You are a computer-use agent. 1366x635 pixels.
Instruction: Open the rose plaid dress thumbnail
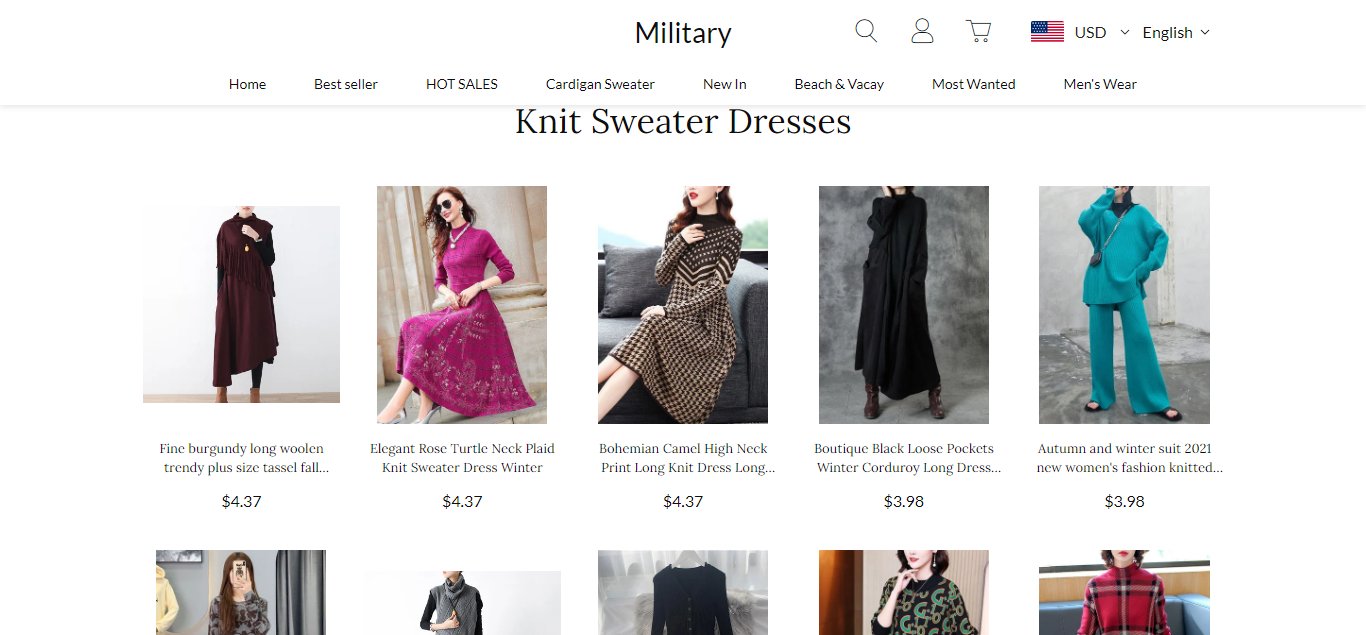[x=462, y=304]
